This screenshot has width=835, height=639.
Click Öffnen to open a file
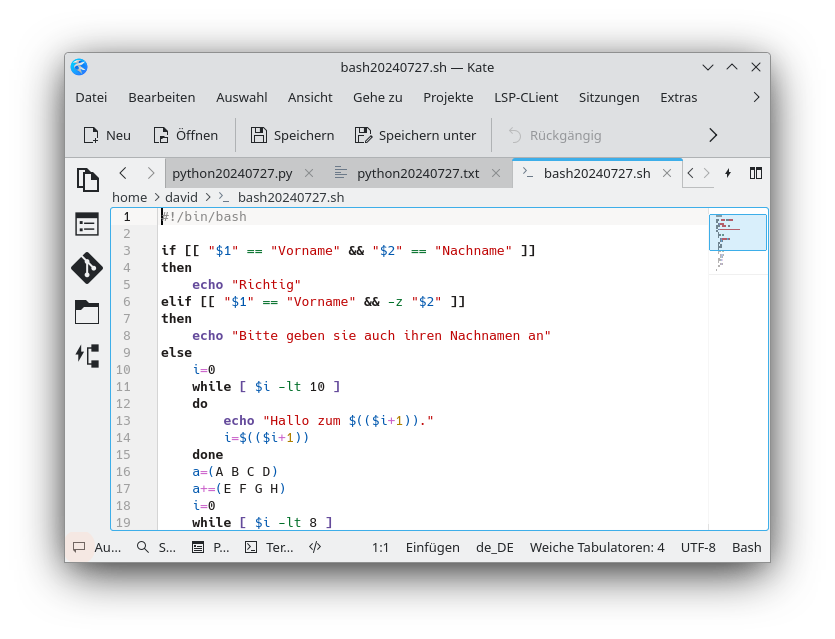(x=185, y=135)
